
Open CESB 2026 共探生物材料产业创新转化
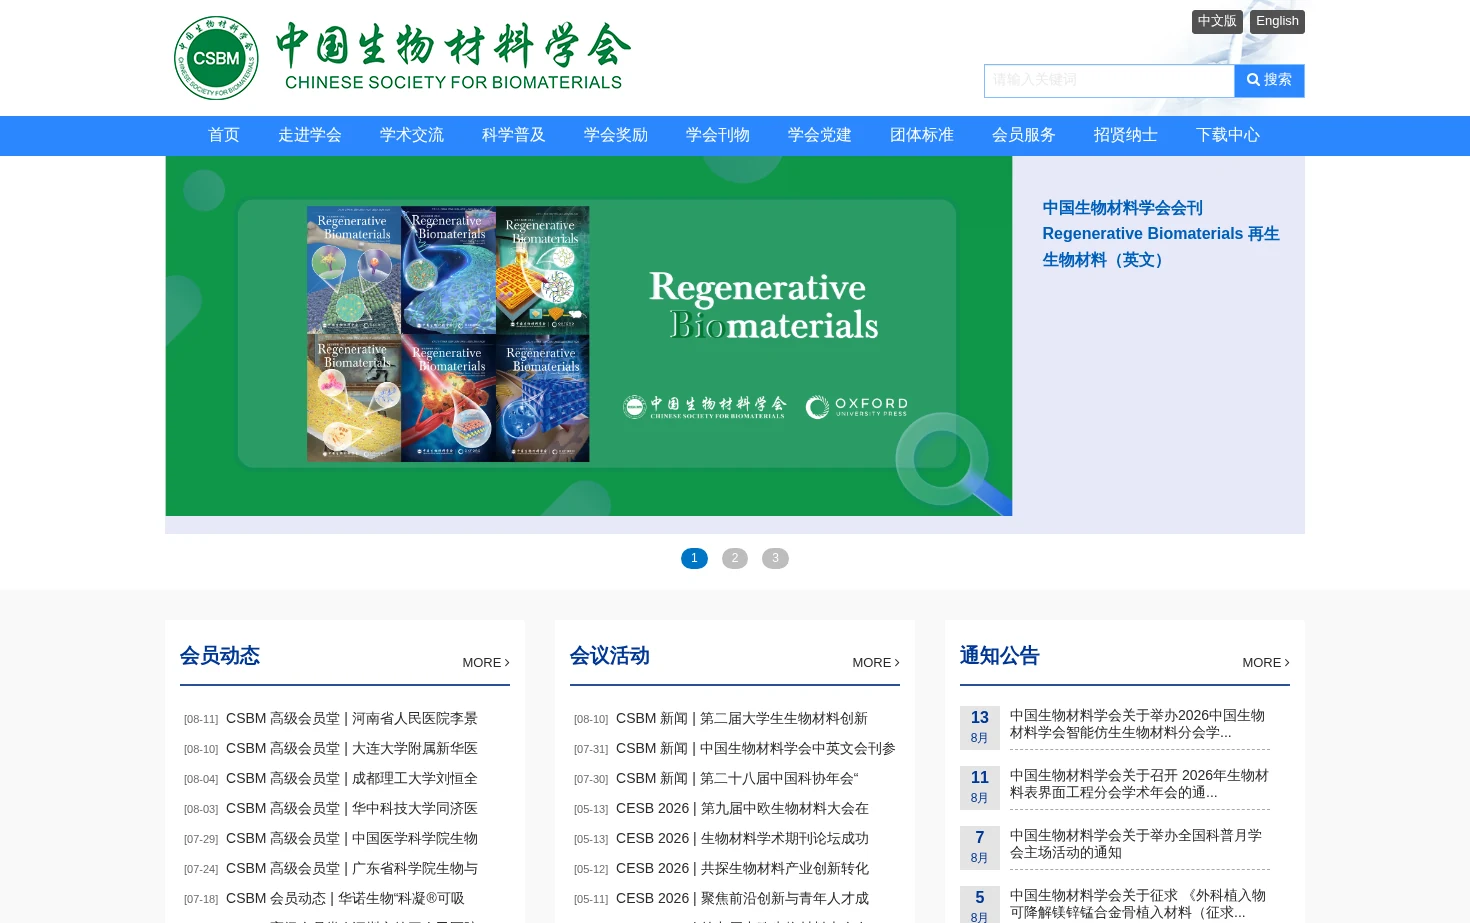pyautogui.click(x=742, y=868)
